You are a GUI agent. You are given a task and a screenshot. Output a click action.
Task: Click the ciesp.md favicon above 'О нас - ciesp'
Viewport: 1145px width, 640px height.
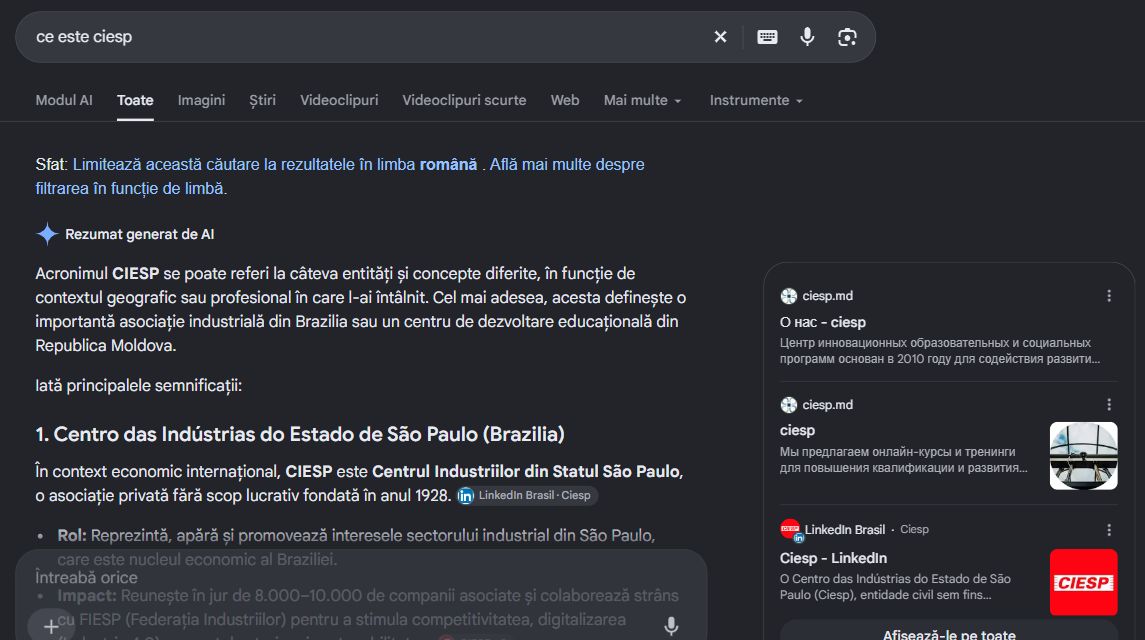(x=789, y=296)
